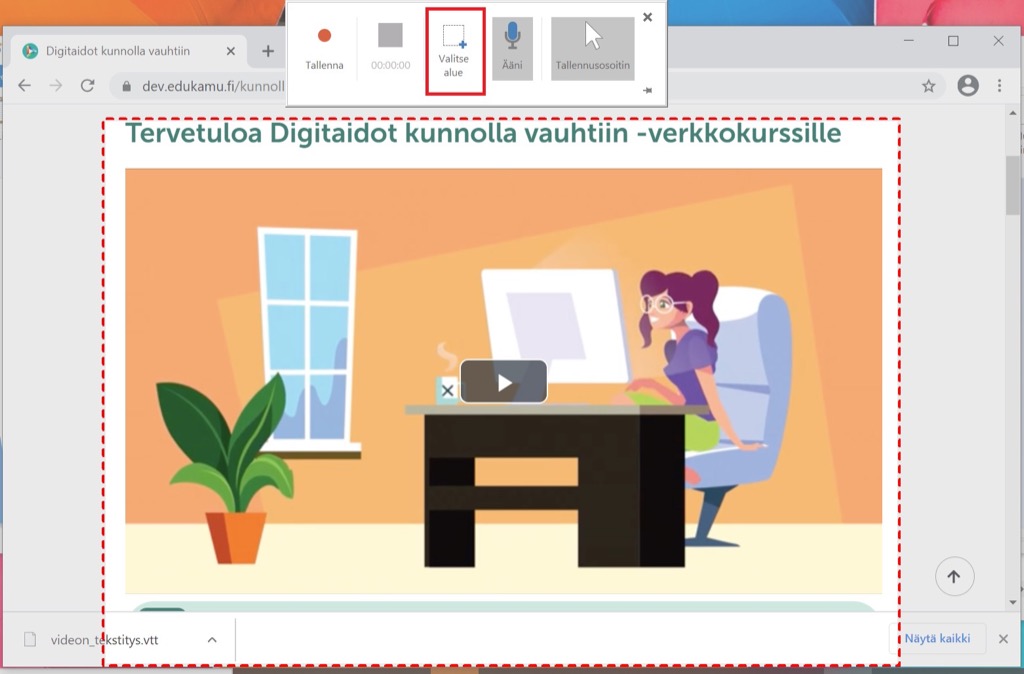
Task: Click the page scrollbar up arrow
Action: [1013, 114]
